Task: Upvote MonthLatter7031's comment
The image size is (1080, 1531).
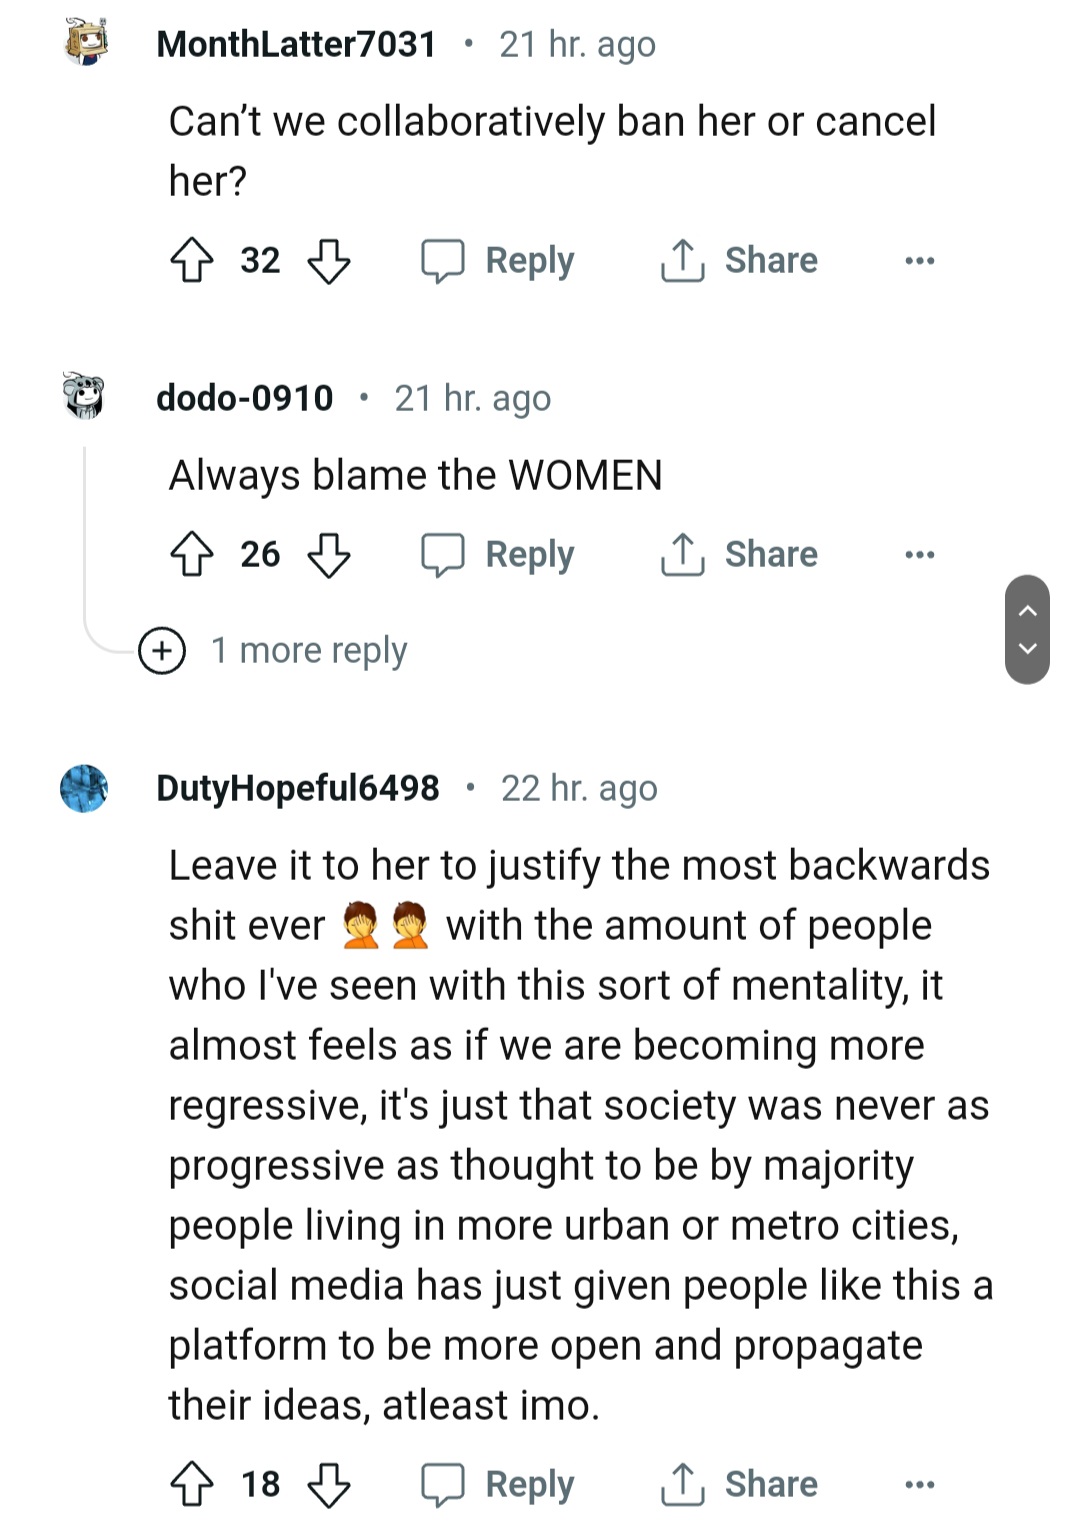Action: (x=192, y=261)
